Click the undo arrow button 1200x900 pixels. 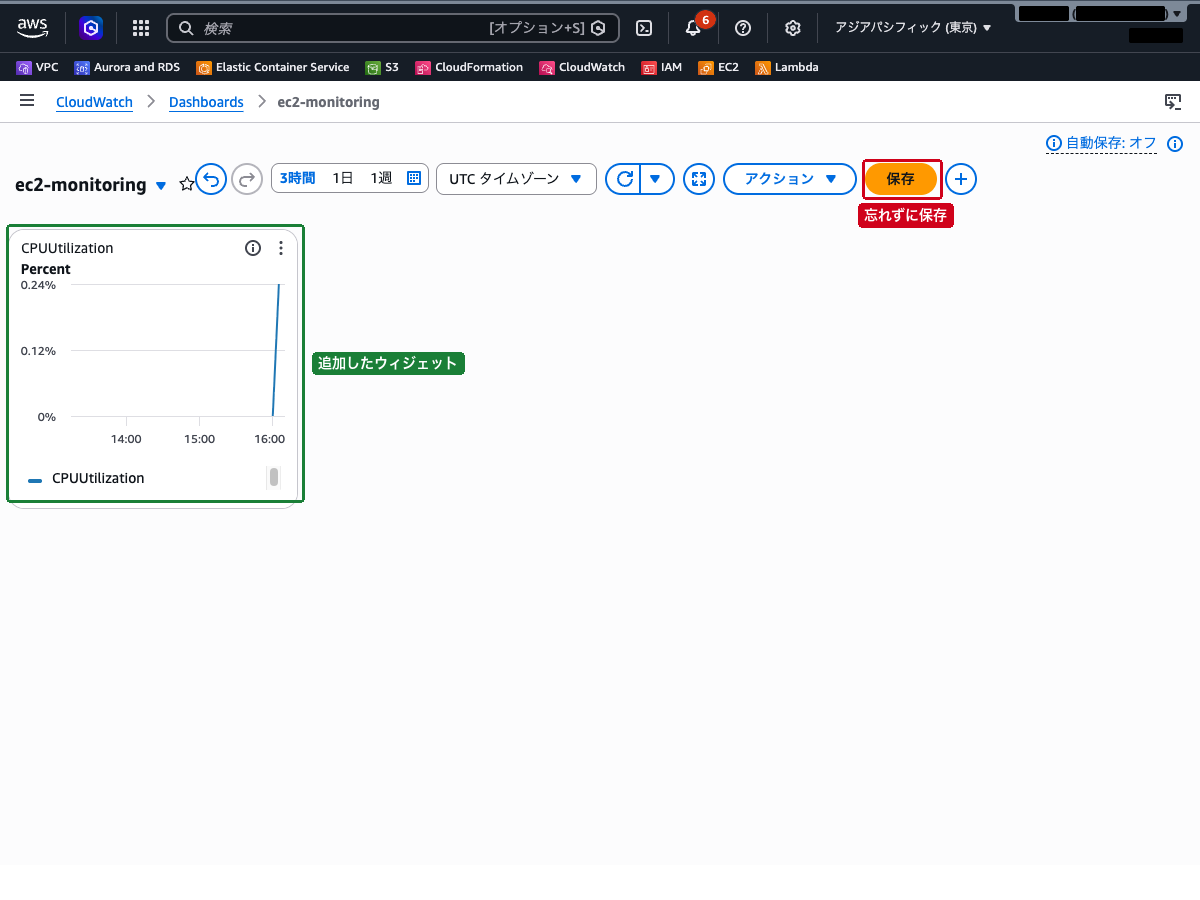click(x=211, y=179)
